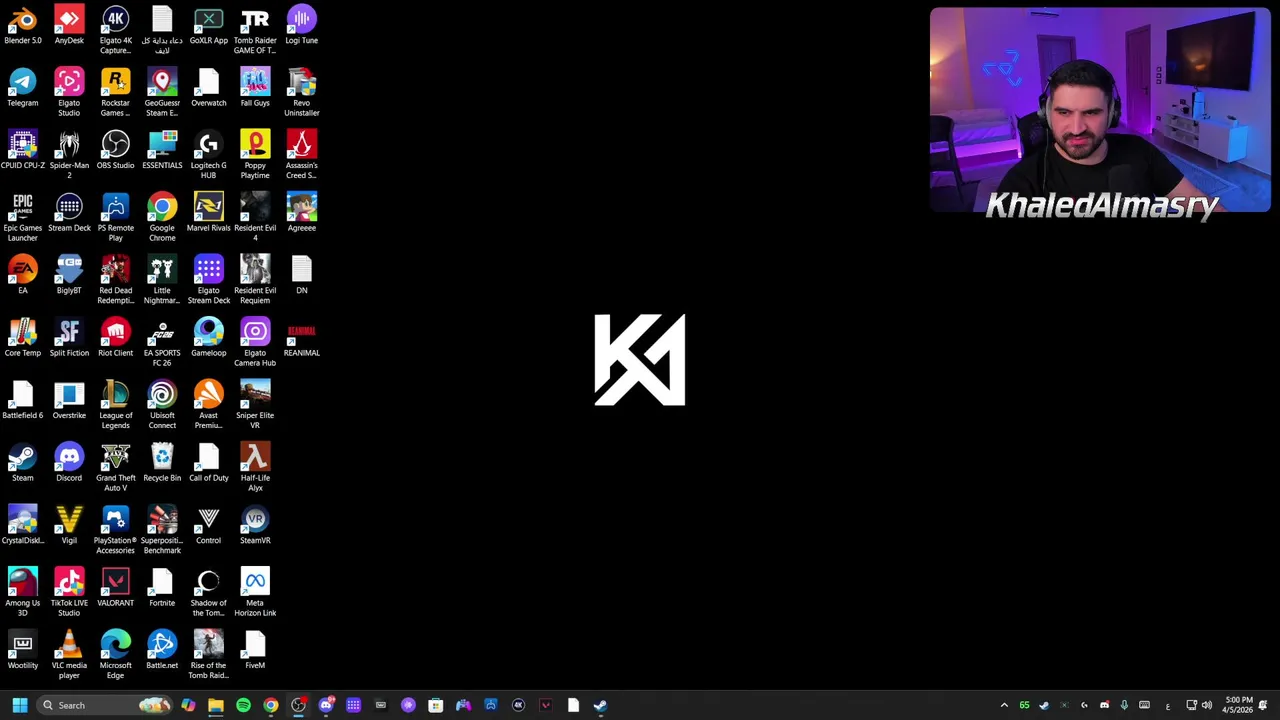Open the notification bell in the taskbar
The width and height of the screenshot is (1280, 720).
[x=1264, y=705]
